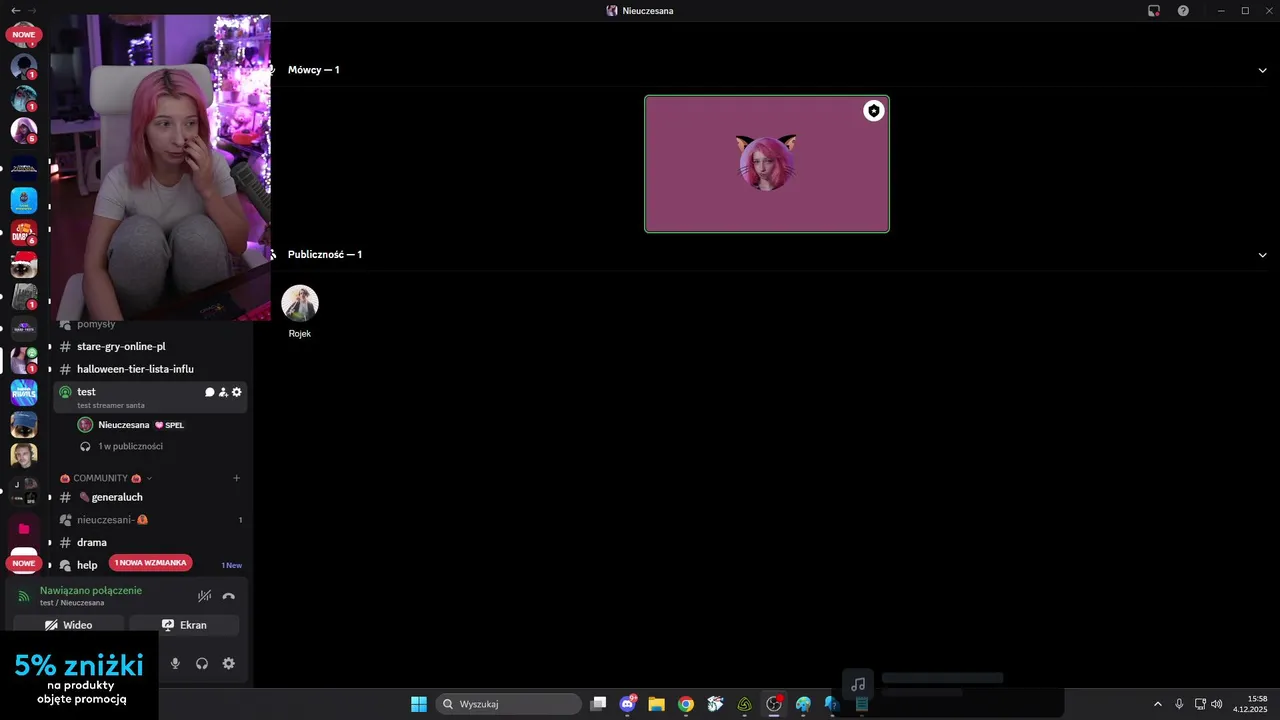Screen dimensions: 1280x720
Task: Open user settings gear in user panel
Action: (x=229, y=663)
